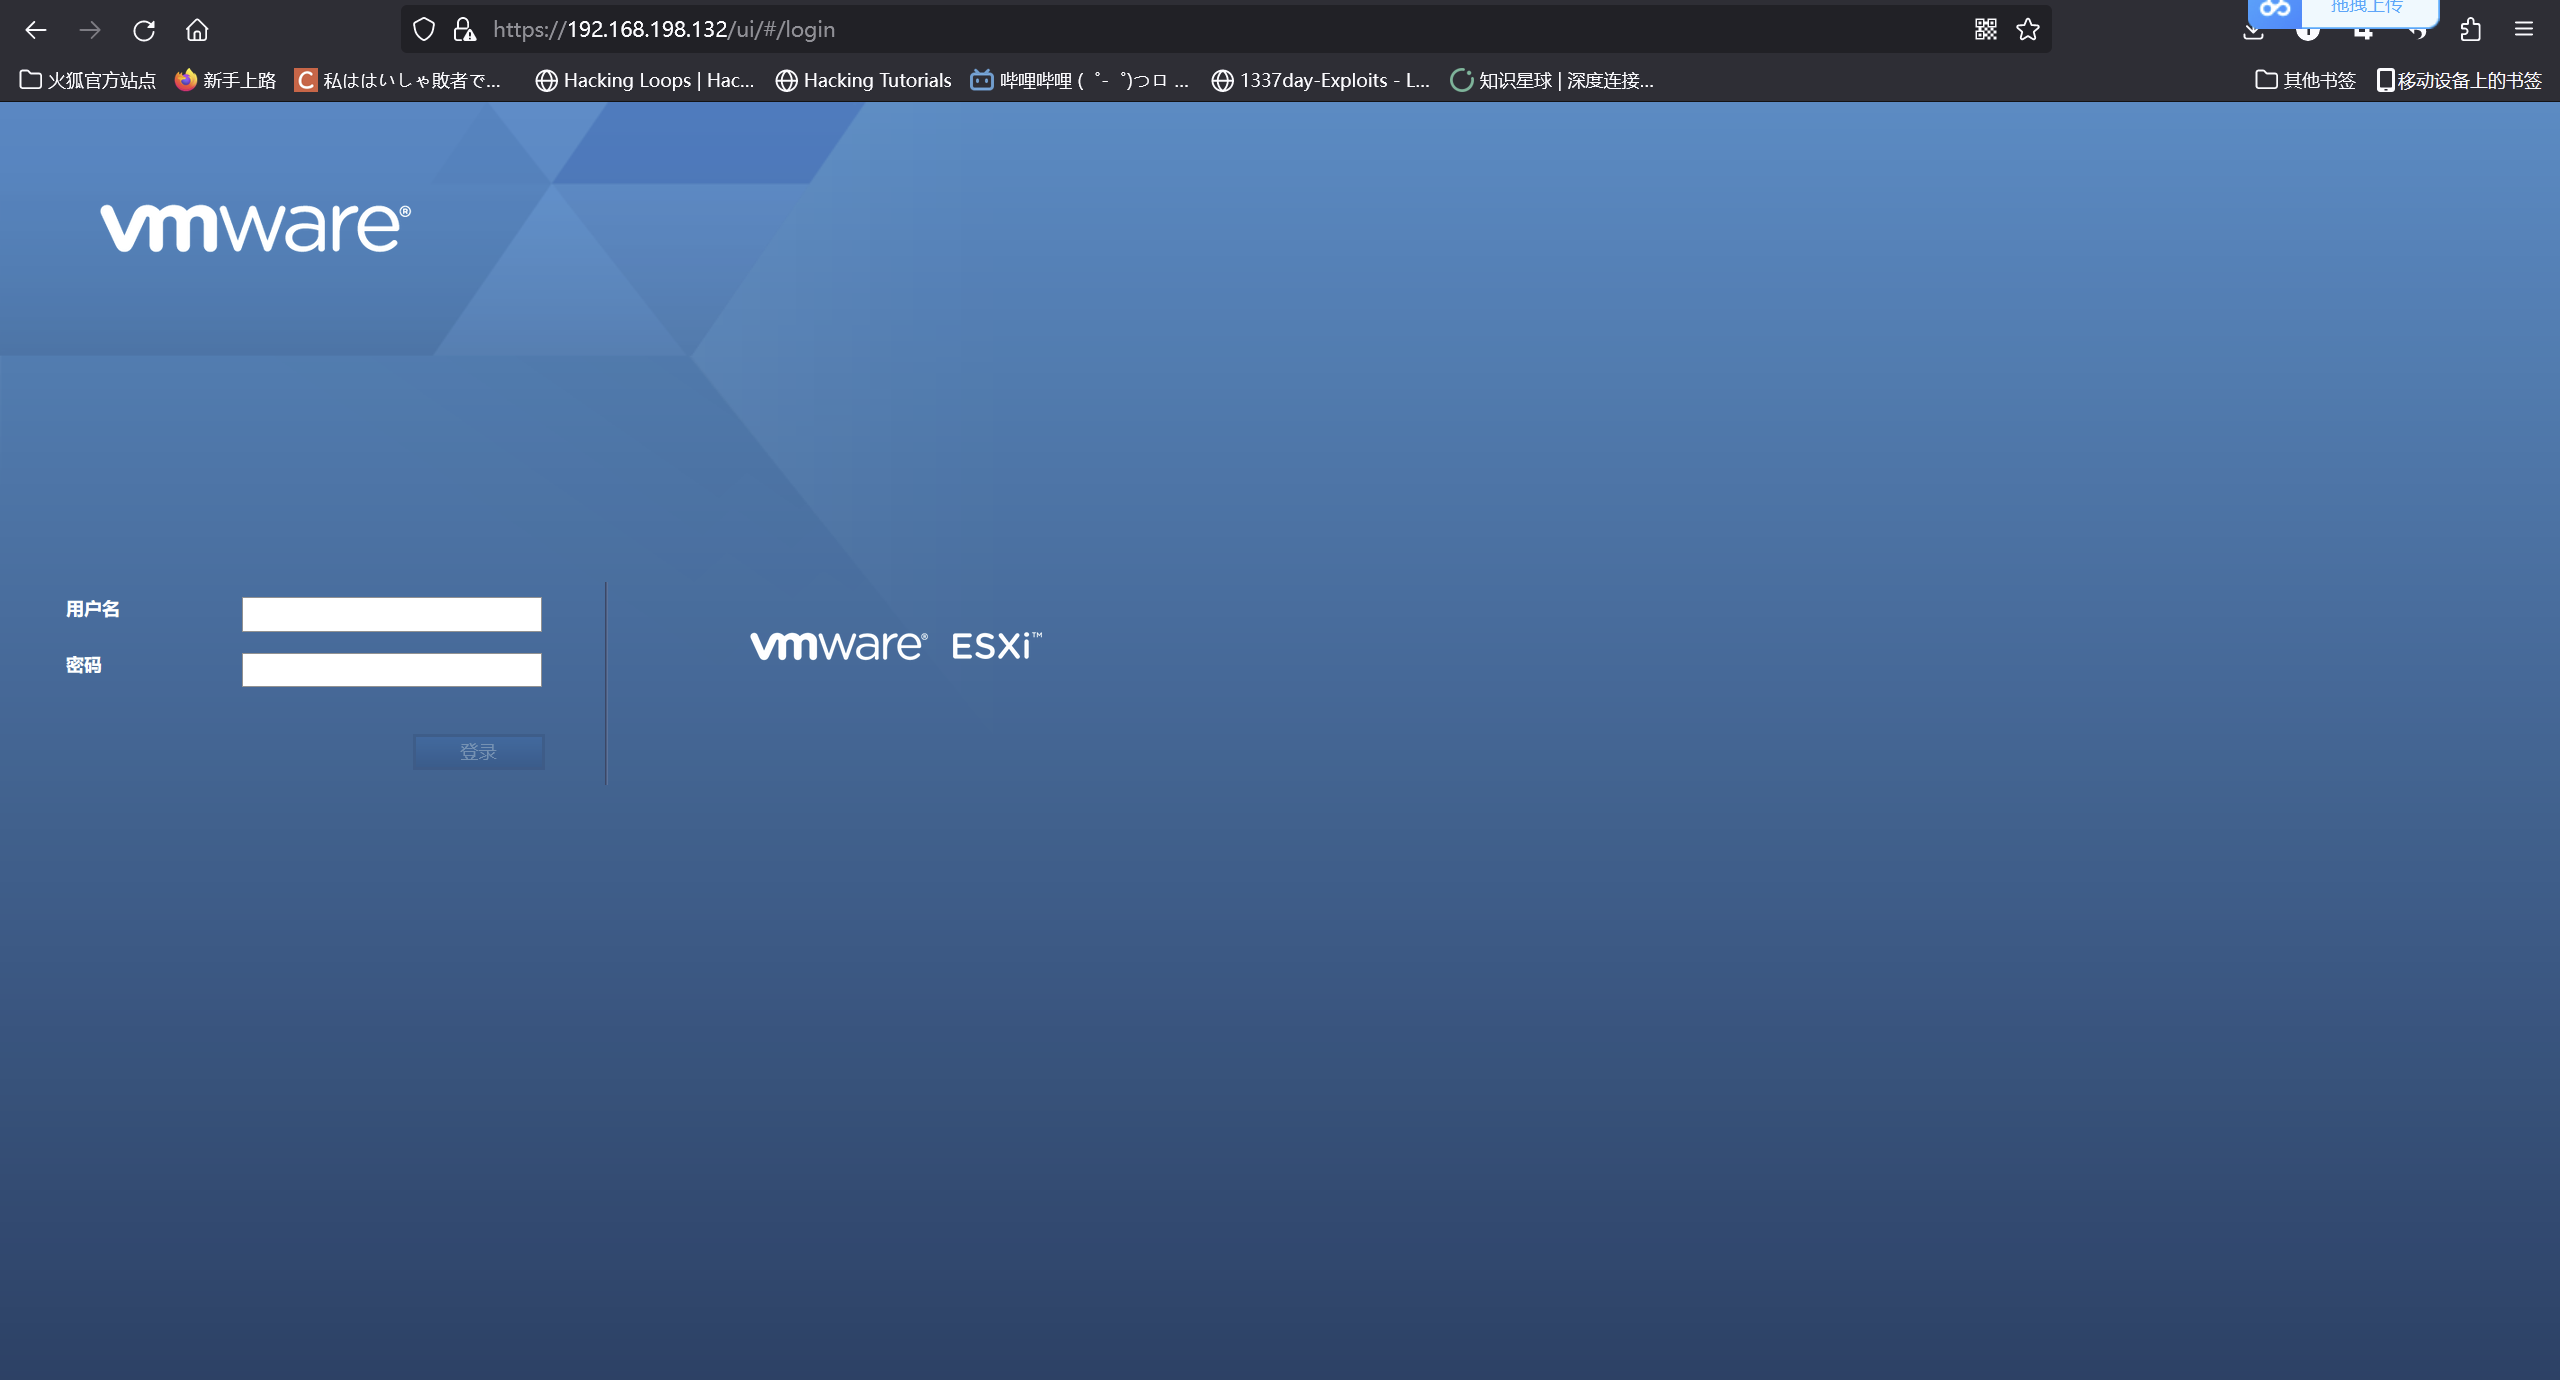Focus the 用户名 username field
This screenshot has height=1380, width=2560.
(x=392, y=614)
